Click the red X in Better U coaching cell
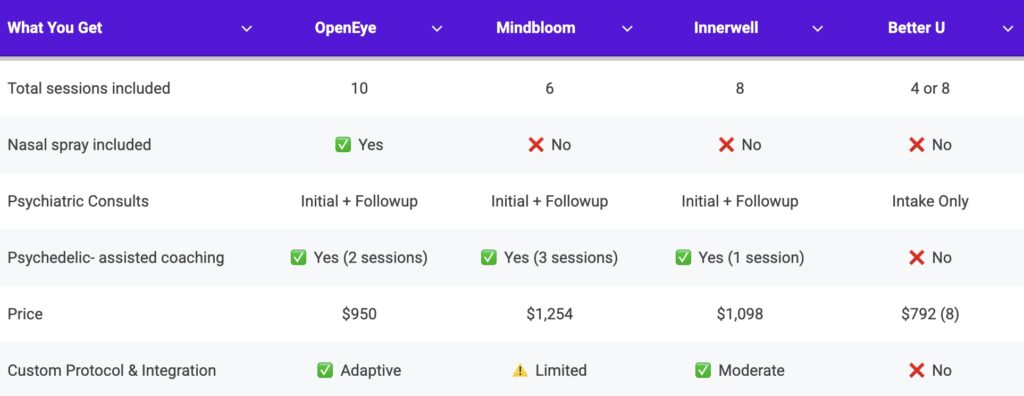The width and height of the screenshot is (1024, 396). pos(916,257)
